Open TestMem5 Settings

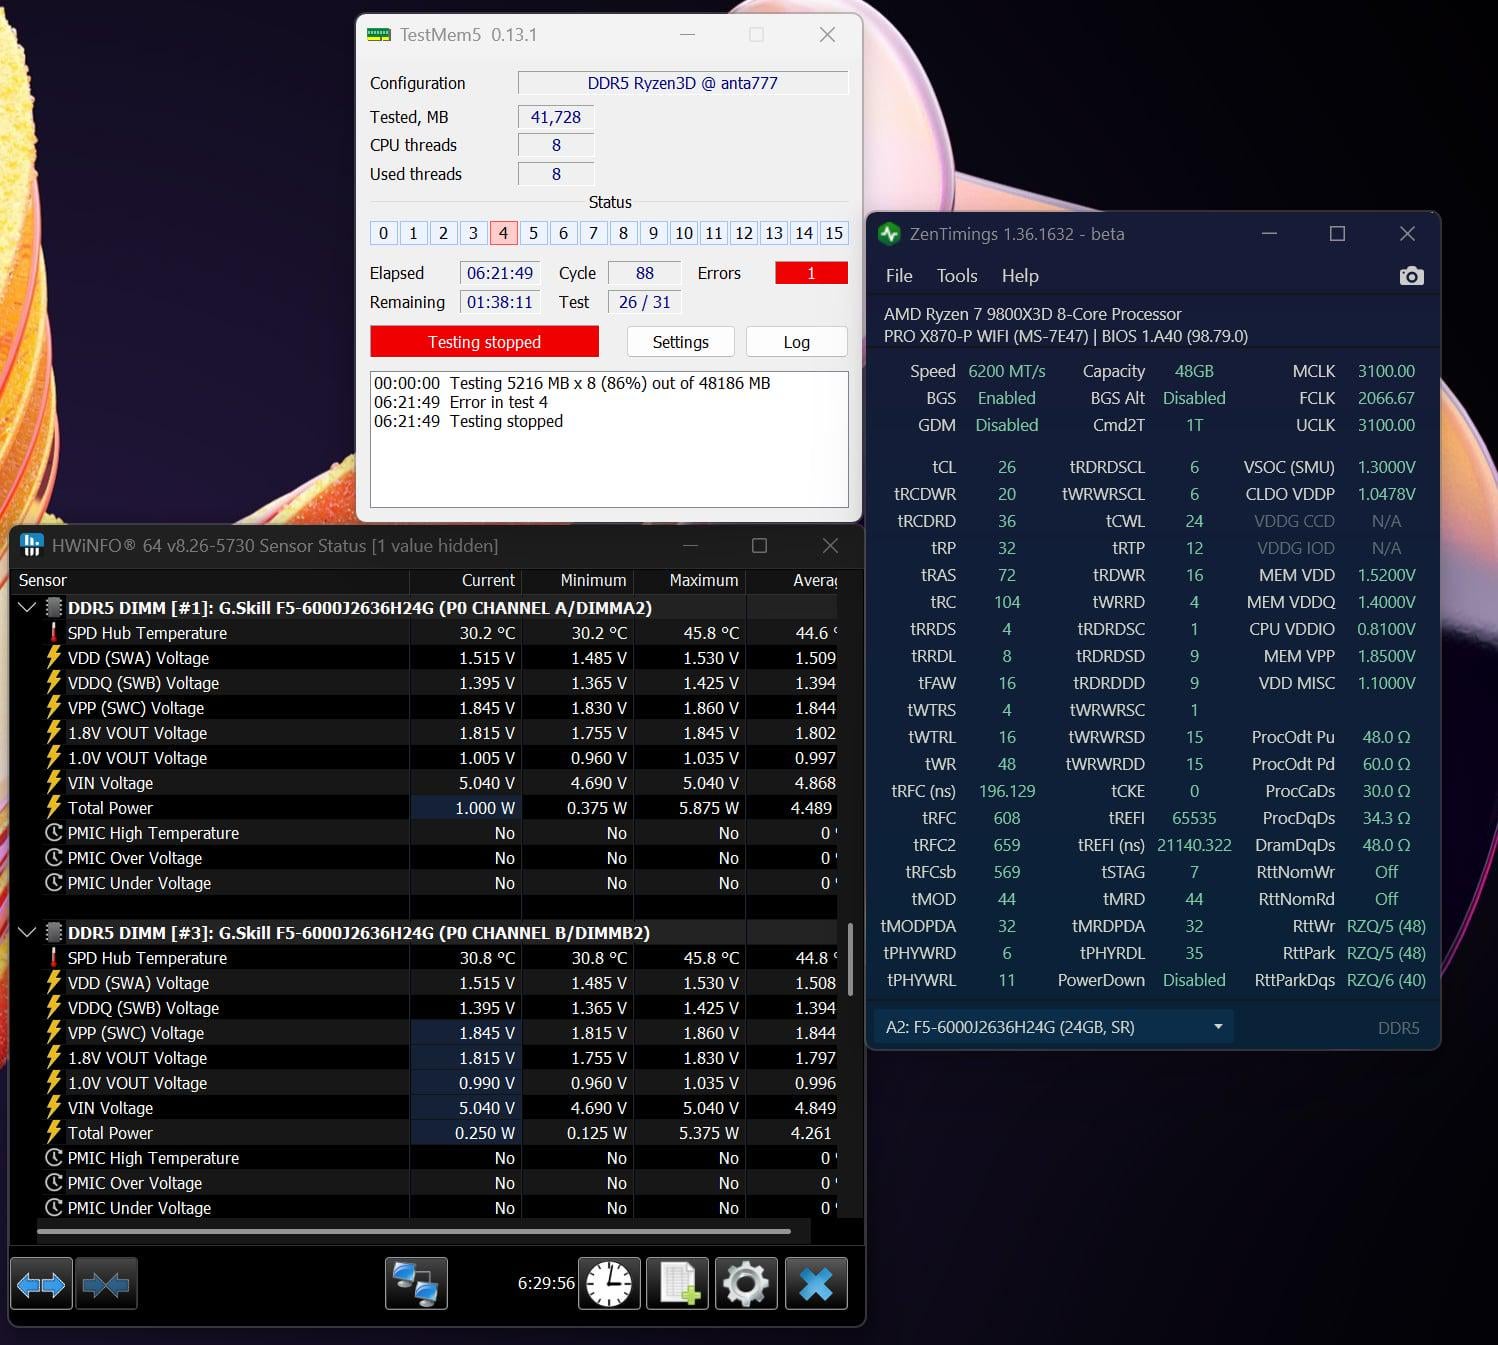(680, 342)
